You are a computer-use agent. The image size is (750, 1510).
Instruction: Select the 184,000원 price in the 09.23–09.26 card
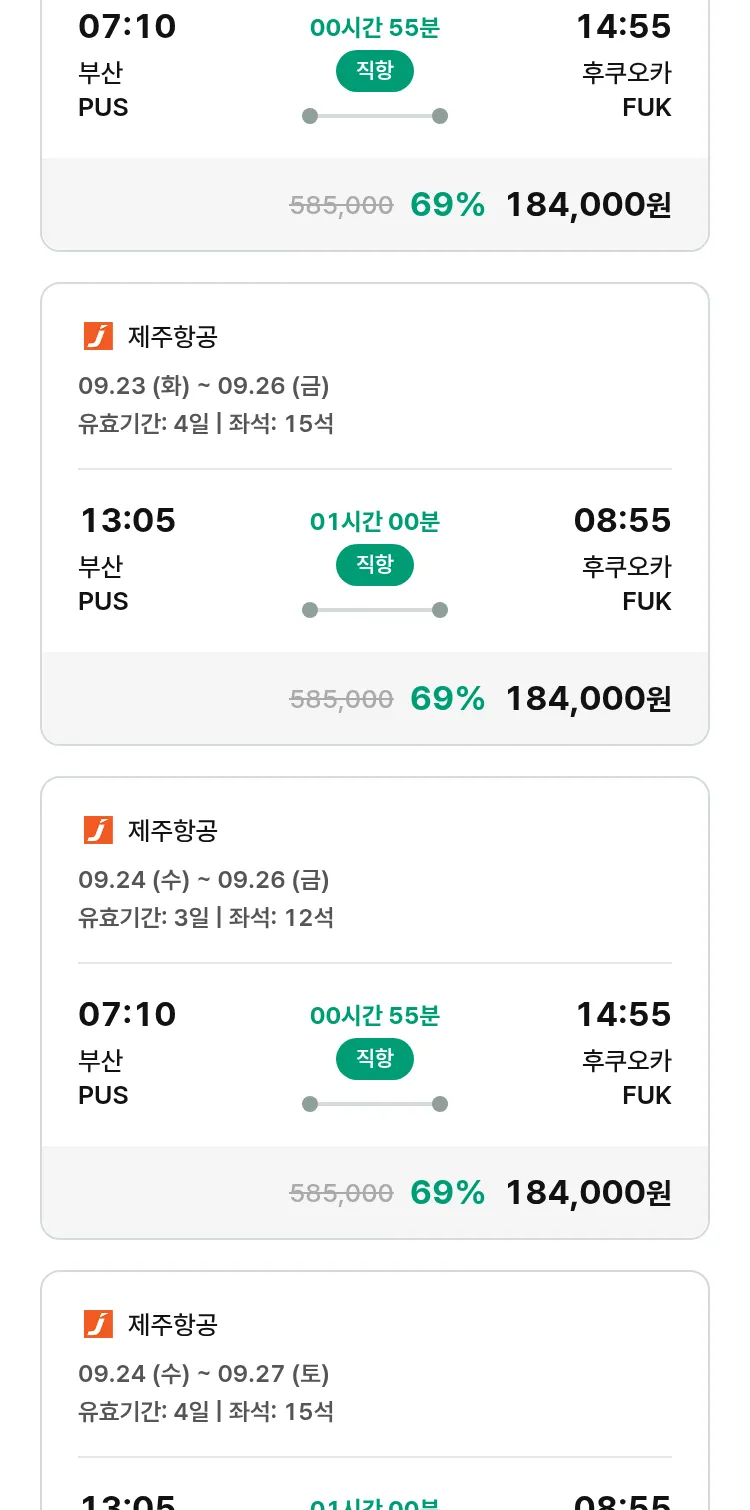[588, 698]
